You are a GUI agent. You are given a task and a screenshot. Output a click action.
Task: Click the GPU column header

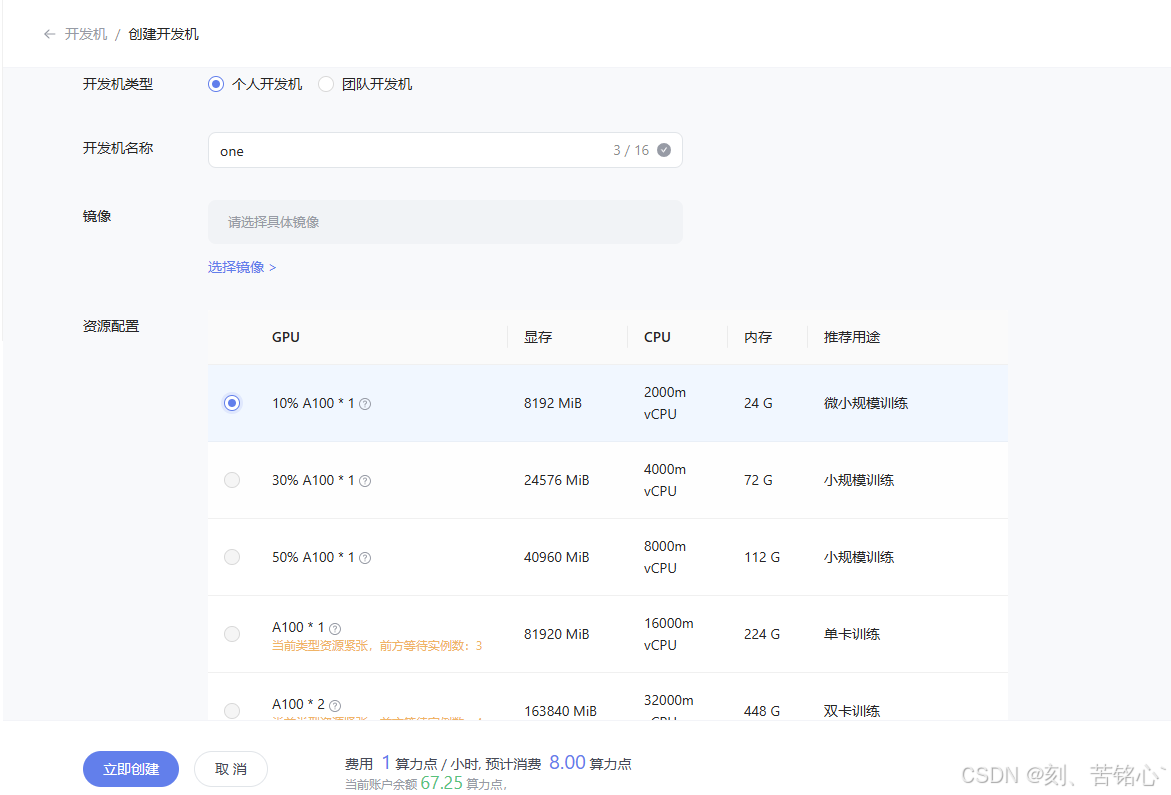coord(286,337)
